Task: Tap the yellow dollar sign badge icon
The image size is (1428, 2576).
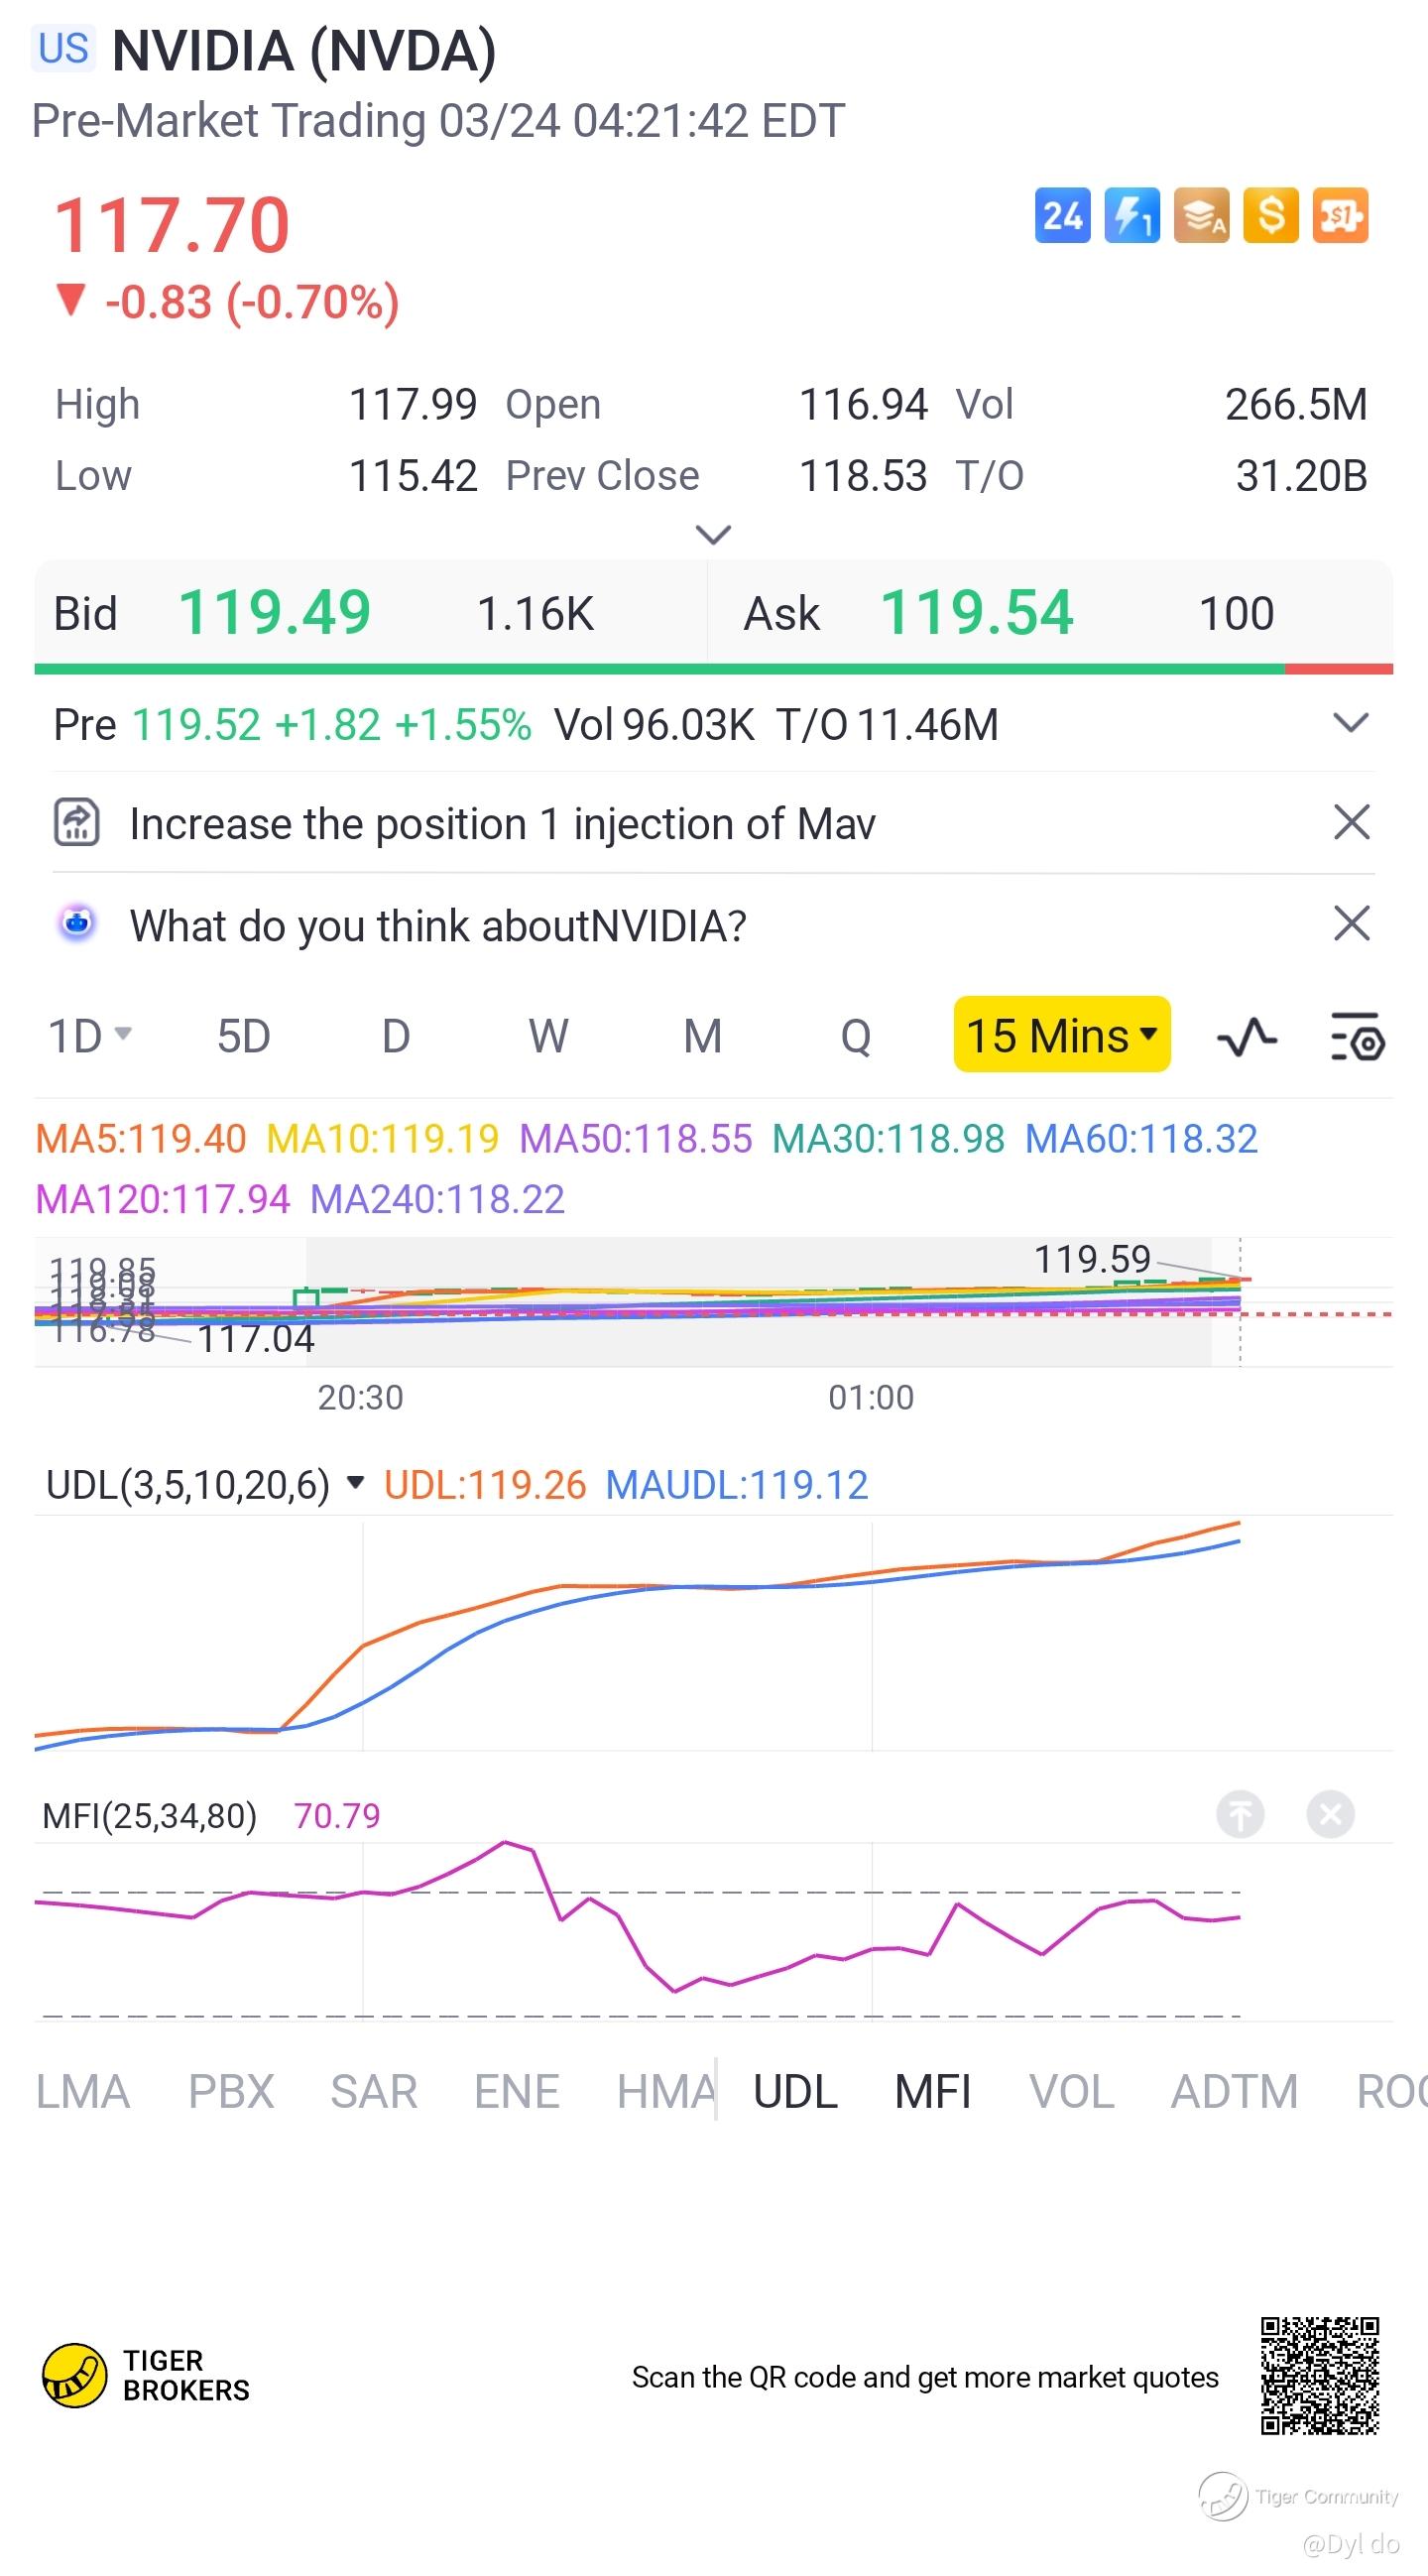Action: click(1270, 215)
